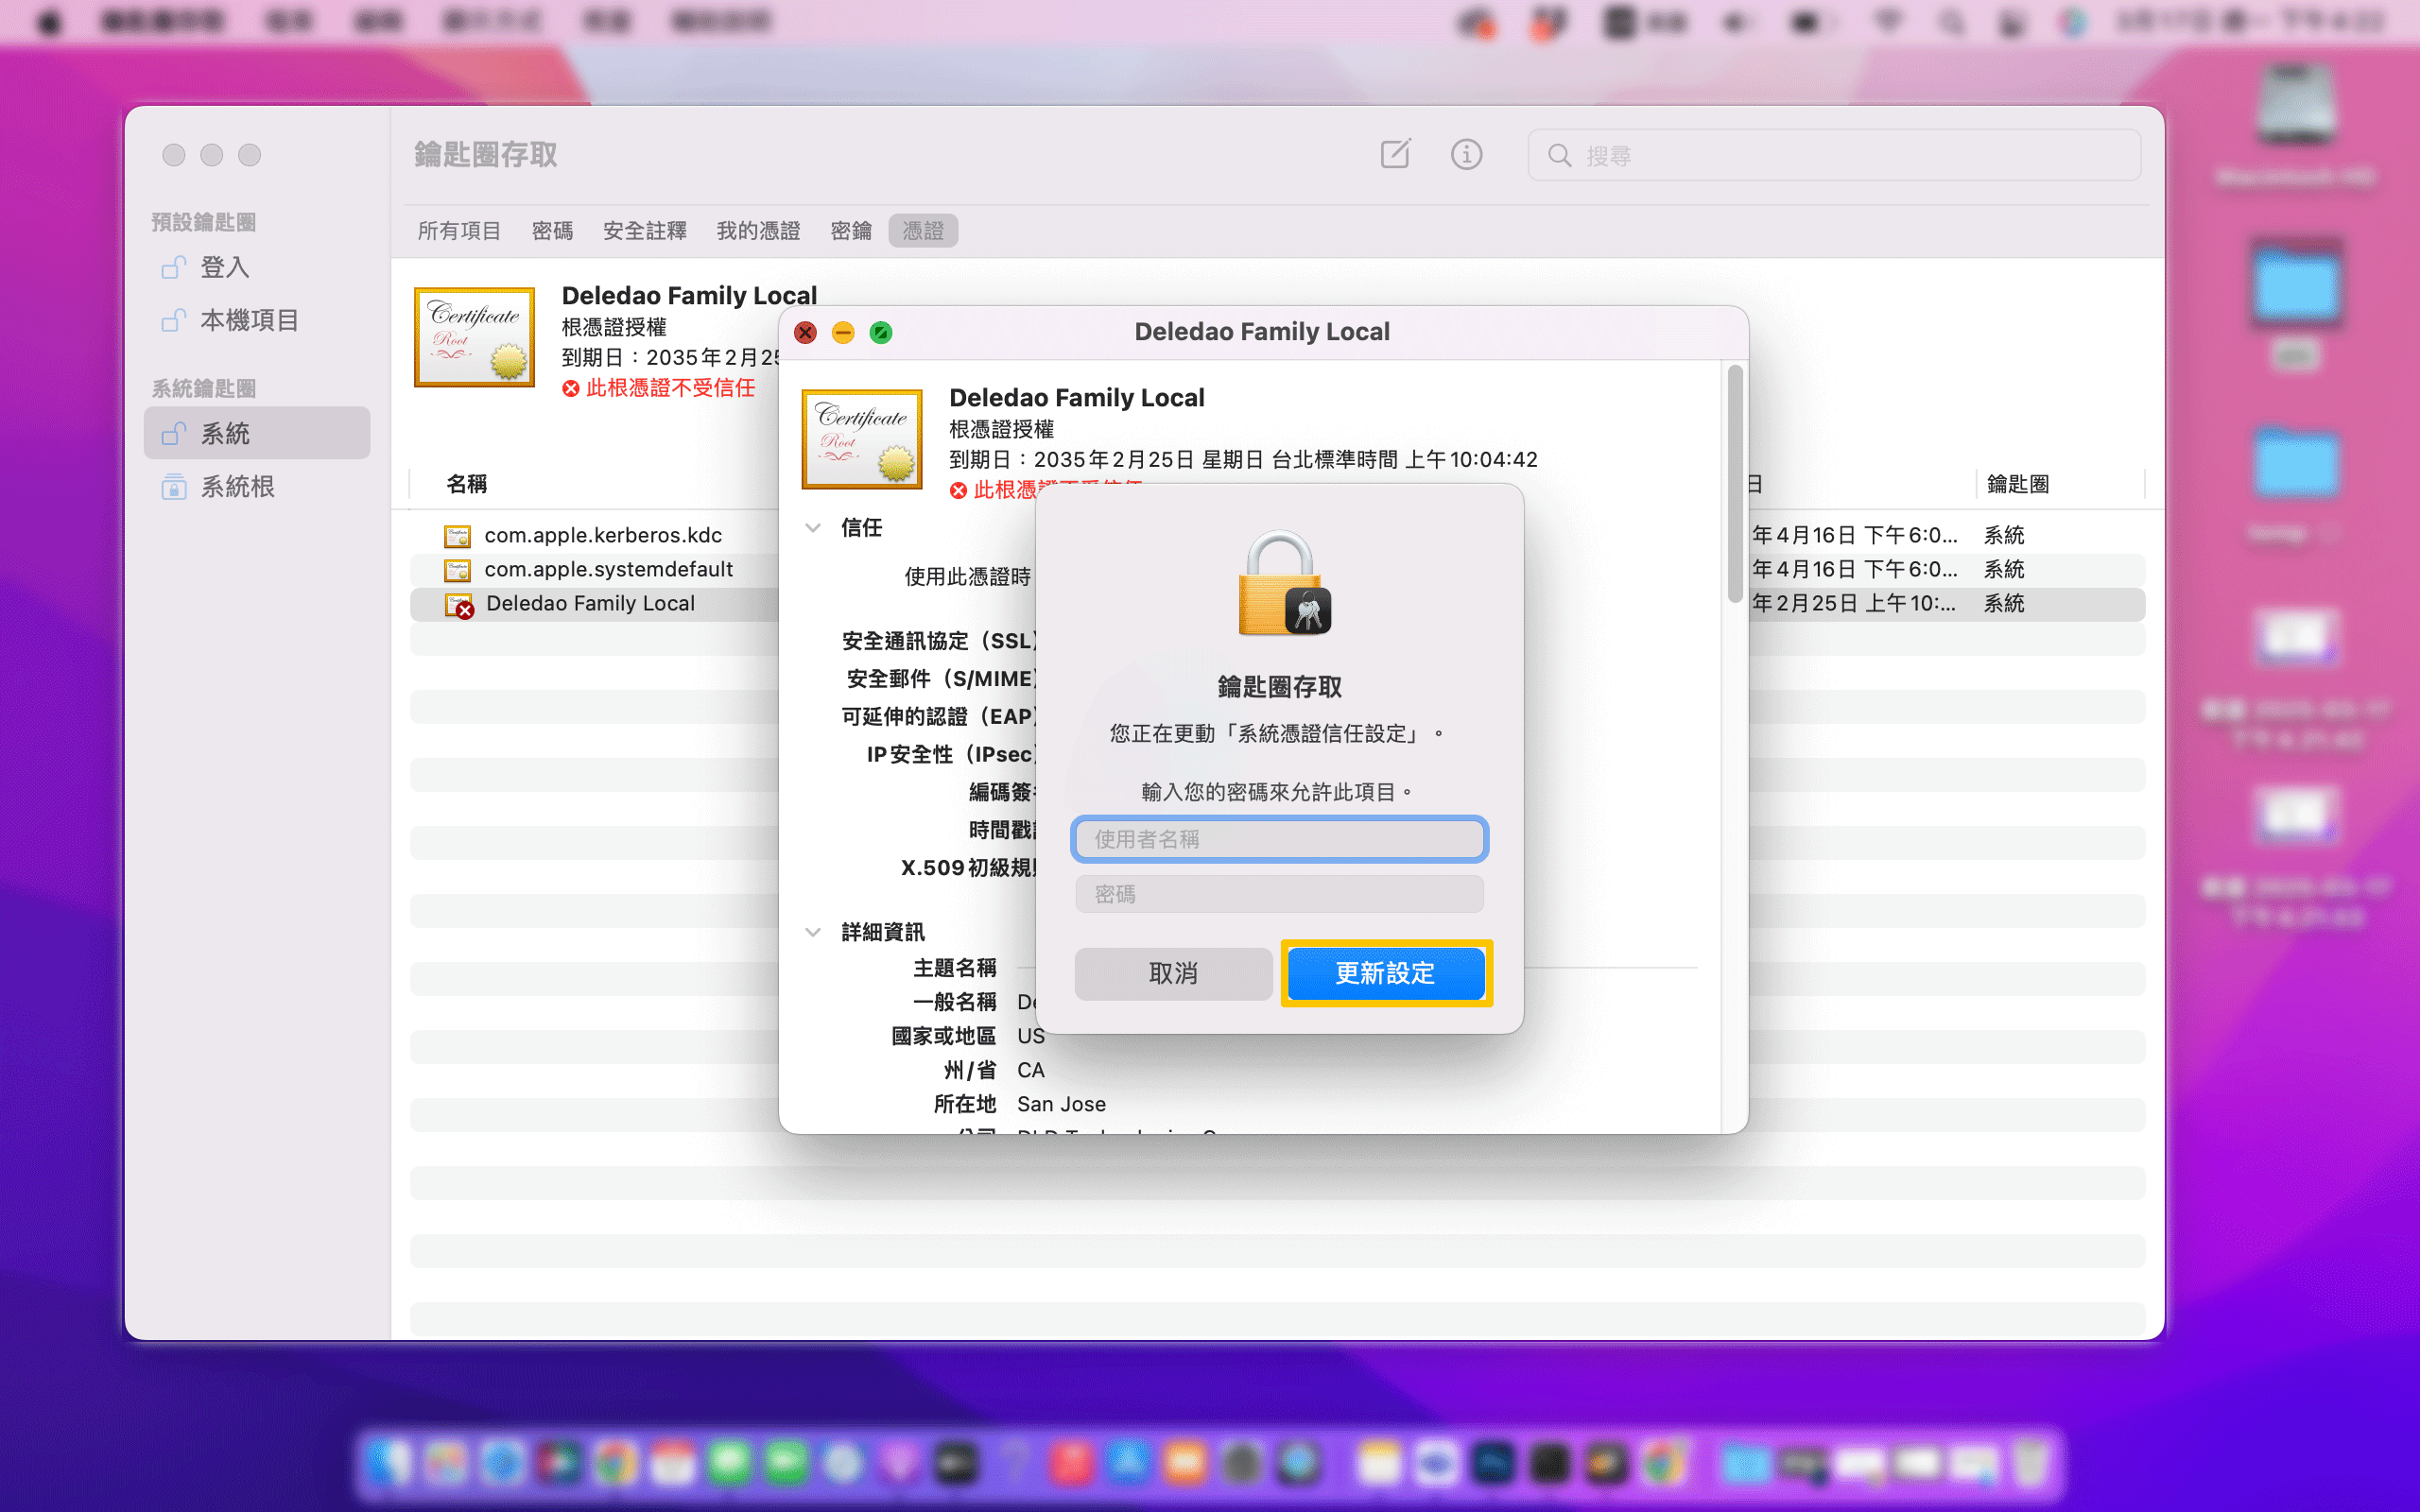Viewport: 2420px width, 1512px height.
Task: Open the Apple menu
Action: point(49,21)
